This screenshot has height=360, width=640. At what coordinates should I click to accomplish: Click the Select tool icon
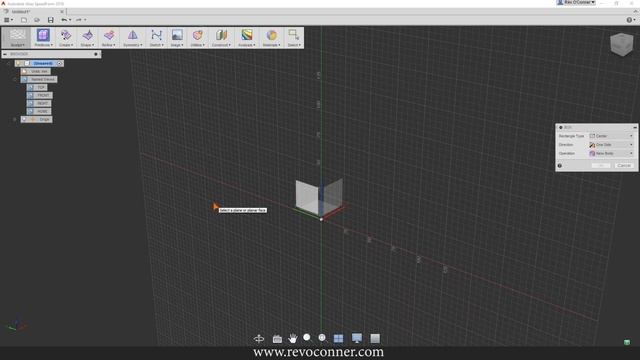(293, 35)
